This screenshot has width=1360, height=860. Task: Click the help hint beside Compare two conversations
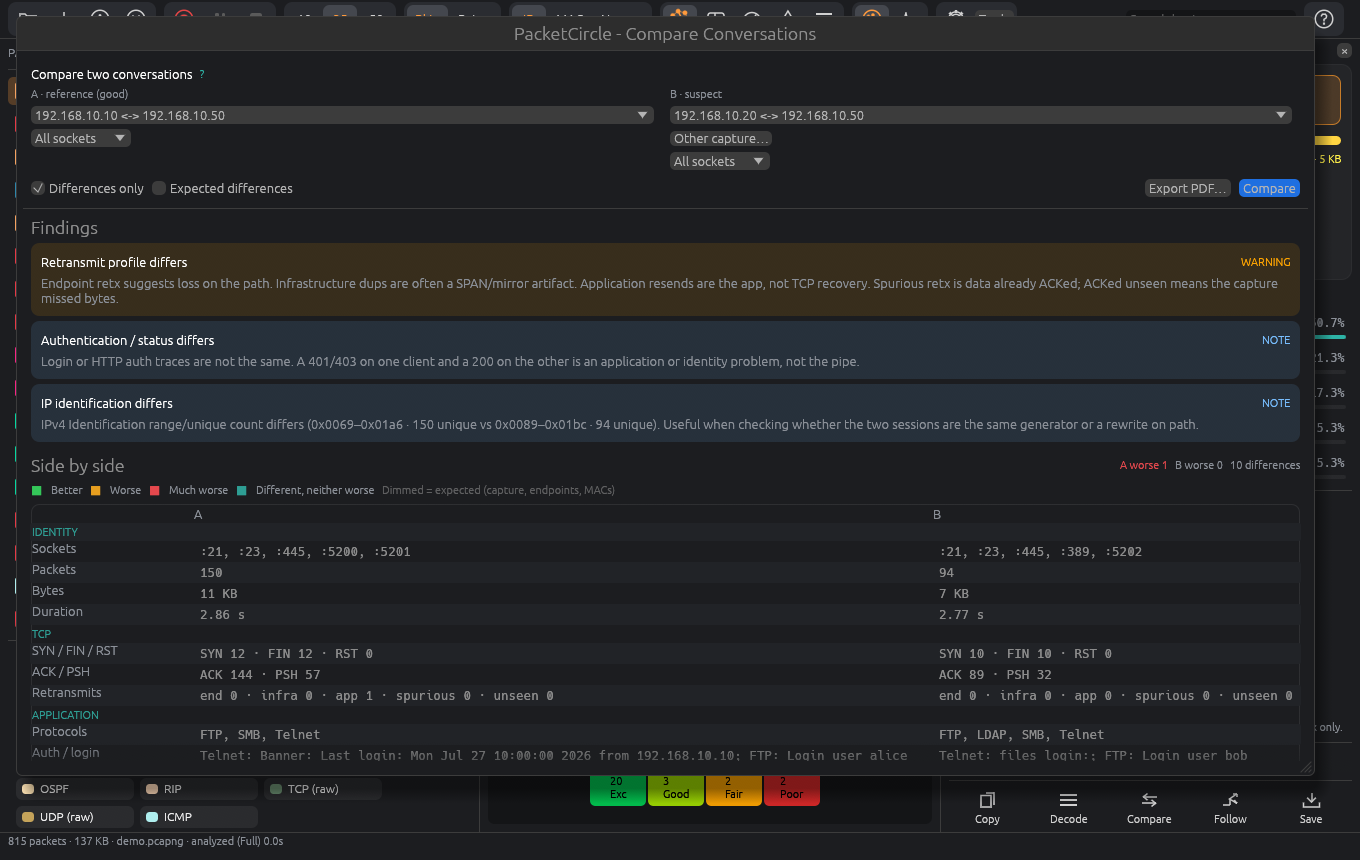point(202,74)
